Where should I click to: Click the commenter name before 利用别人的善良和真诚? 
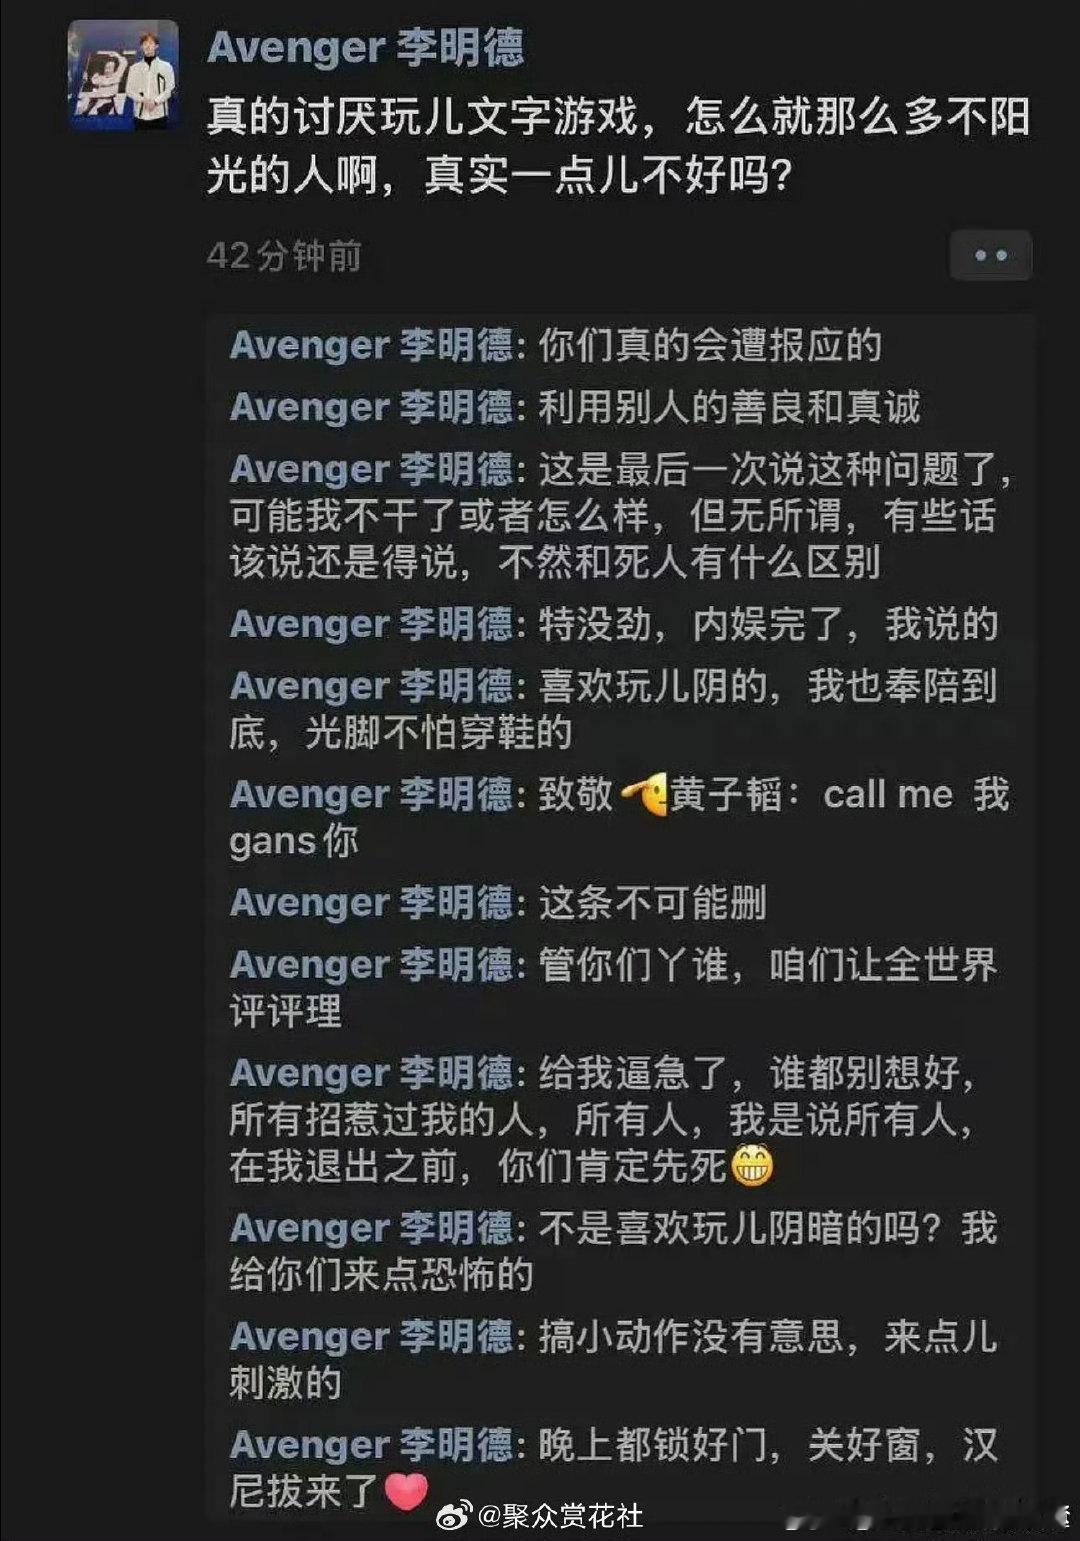pos(371,407)
